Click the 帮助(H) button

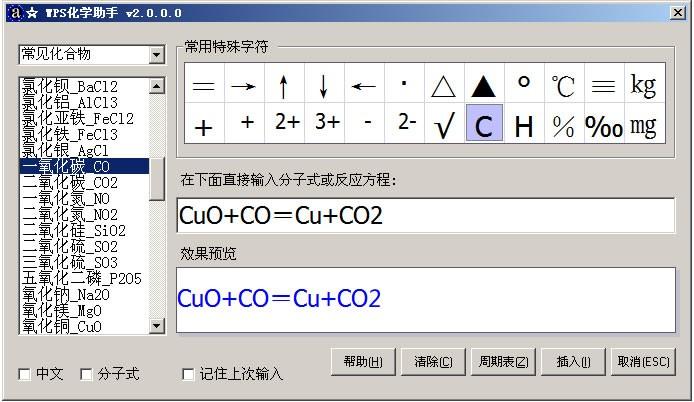coord(363,362)
